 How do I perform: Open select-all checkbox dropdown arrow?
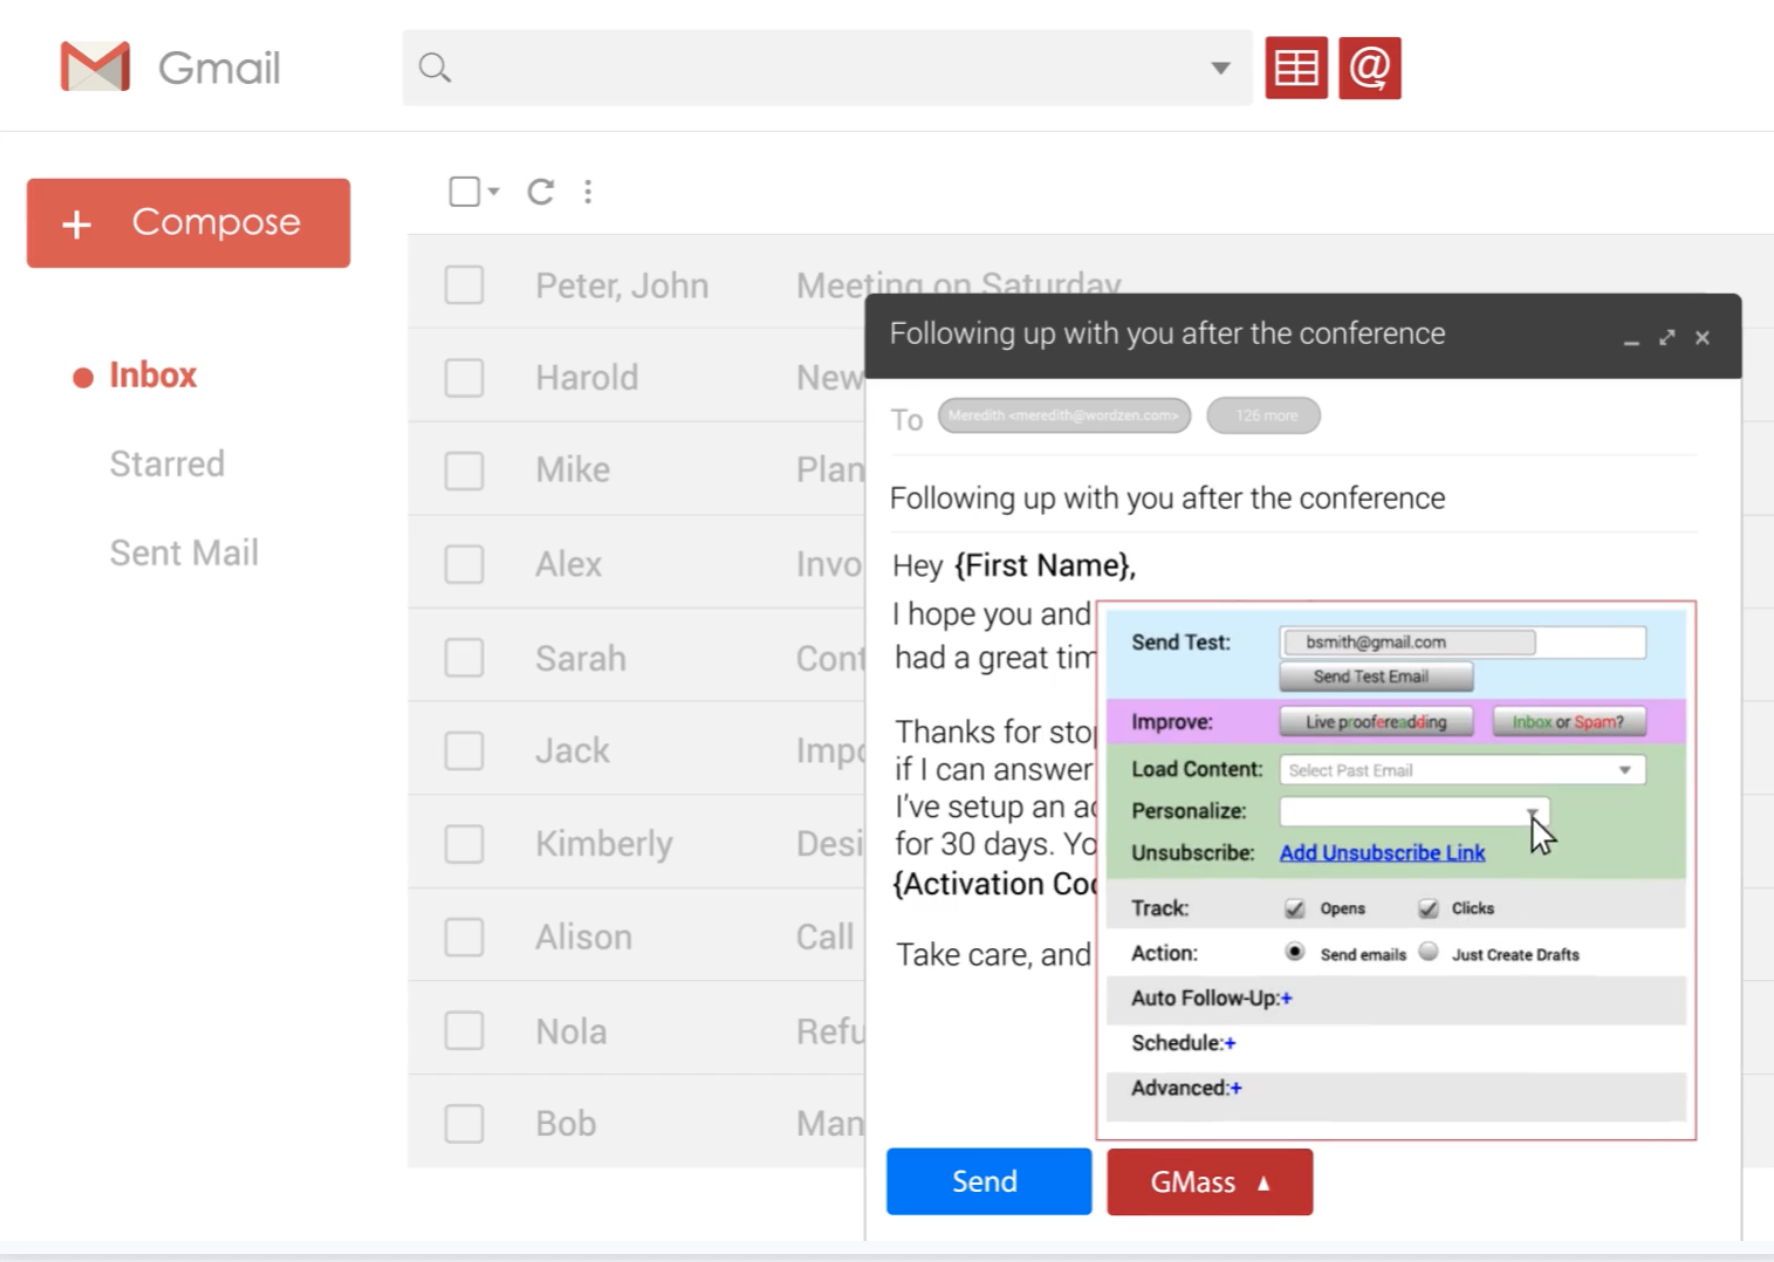pyautogui.click(x=494, y=191)
